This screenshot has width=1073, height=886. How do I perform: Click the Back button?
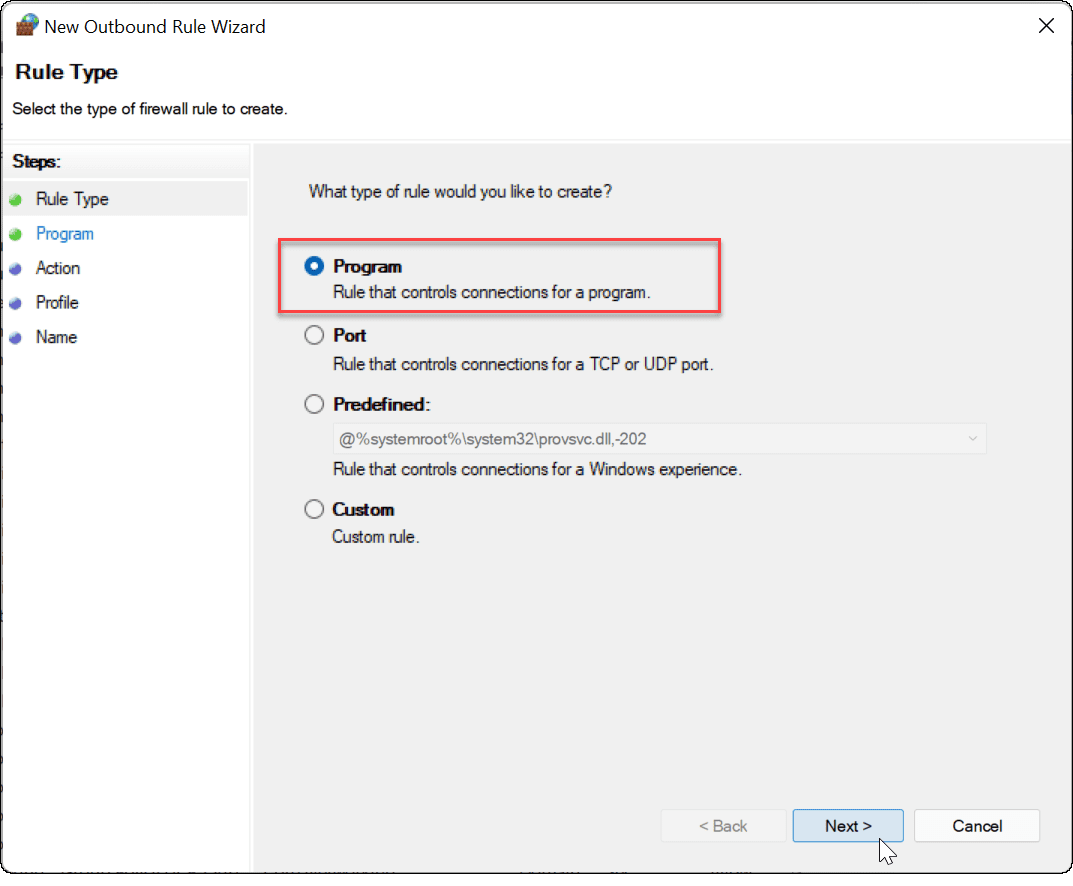[723, 826]
